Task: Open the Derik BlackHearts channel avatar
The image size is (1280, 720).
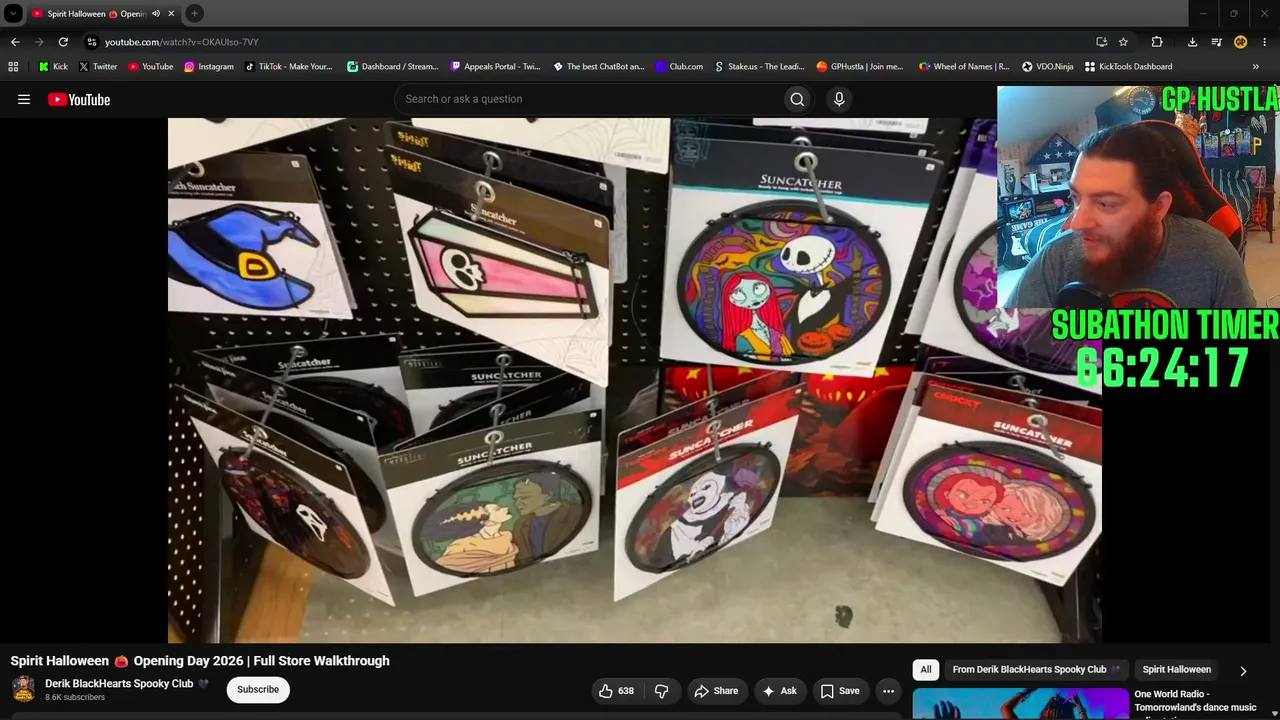Action: coord(23,690)
